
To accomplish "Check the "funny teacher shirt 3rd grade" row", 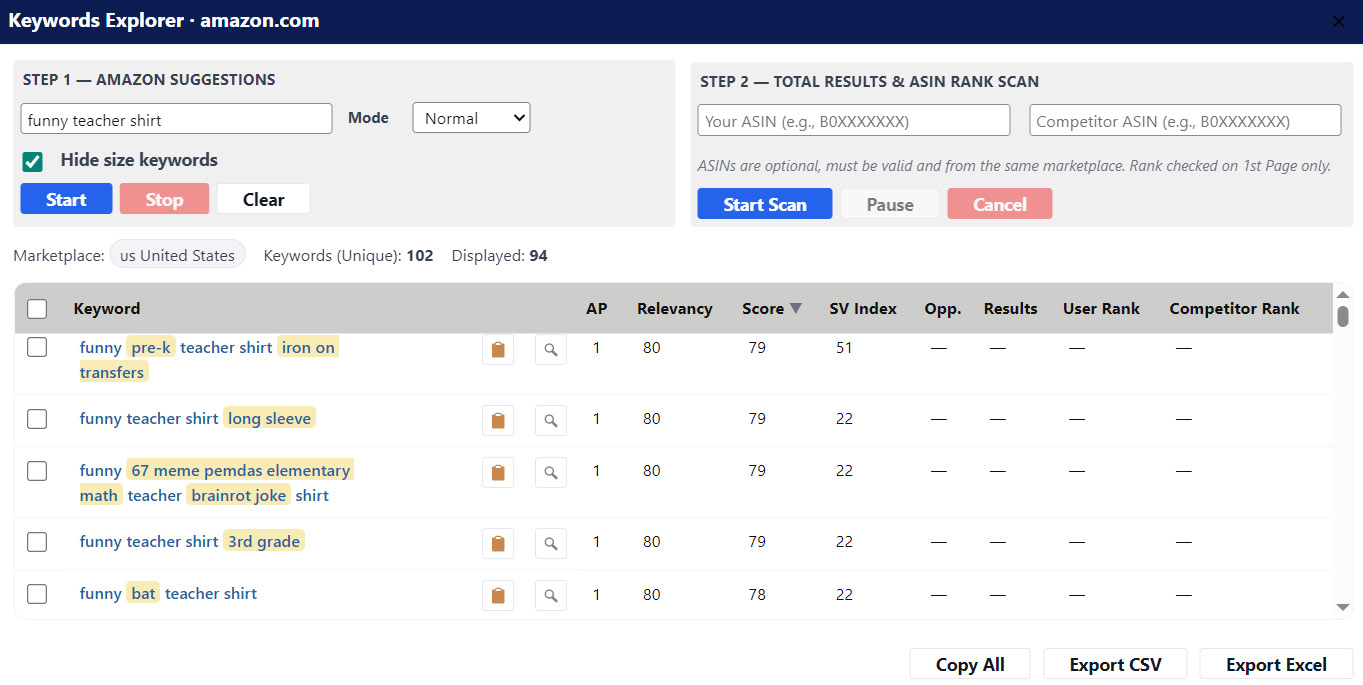I will tap(37, 542).
